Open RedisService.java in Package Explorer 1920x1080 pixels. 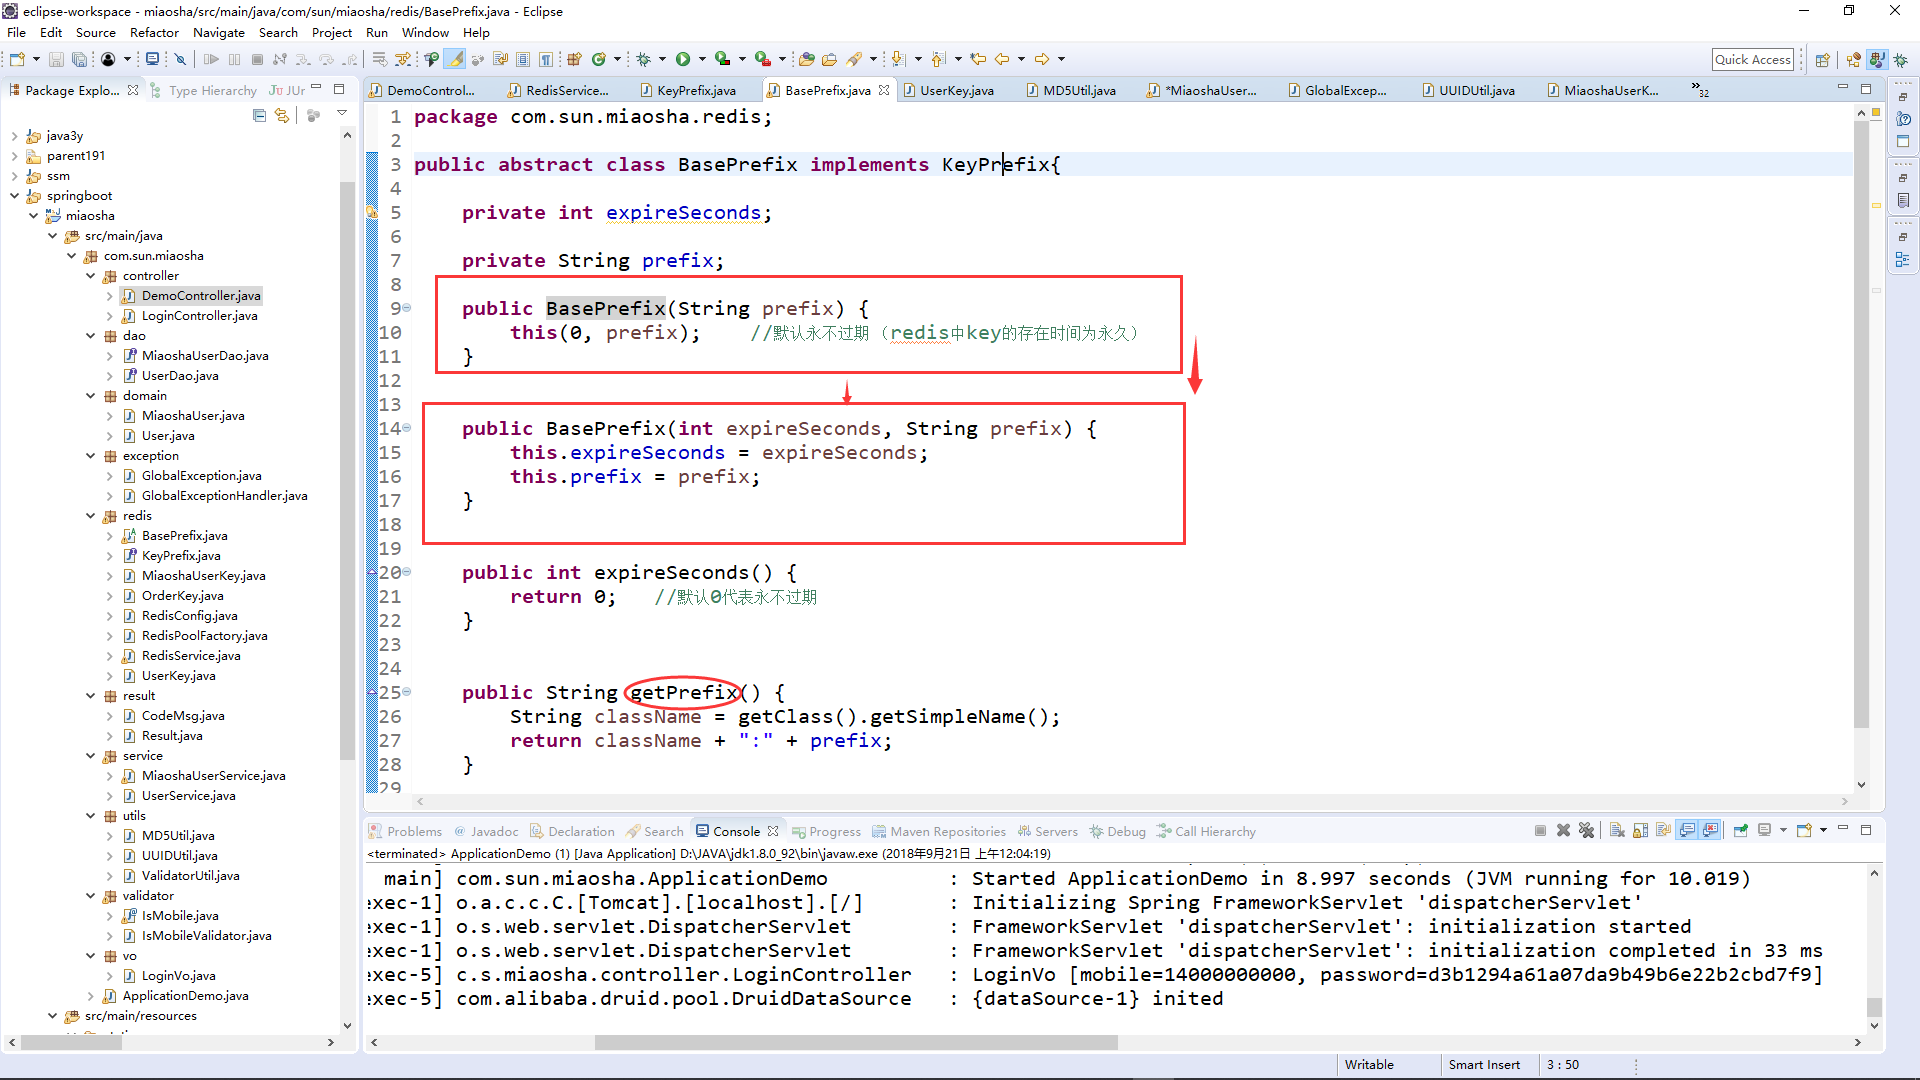(x=190, y=656)
